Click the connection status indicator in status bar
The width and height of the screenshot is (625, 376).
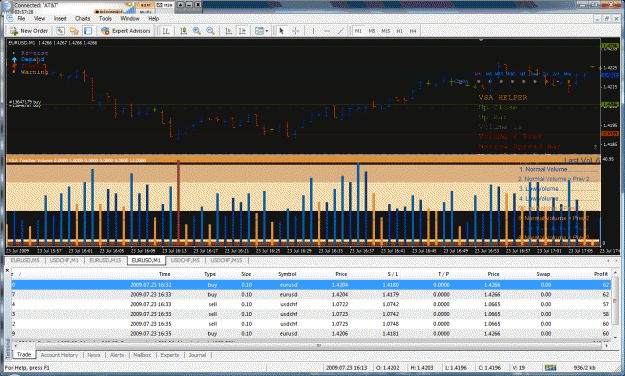pyautogui.click(x=550, y=367)
